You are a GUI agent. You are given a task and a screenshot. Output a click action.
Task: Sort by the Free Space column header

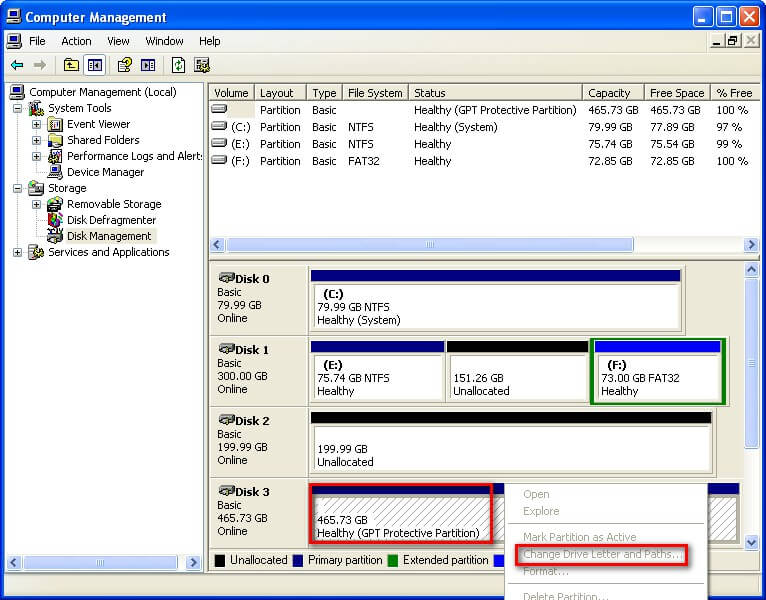click(x=677, y=93)
